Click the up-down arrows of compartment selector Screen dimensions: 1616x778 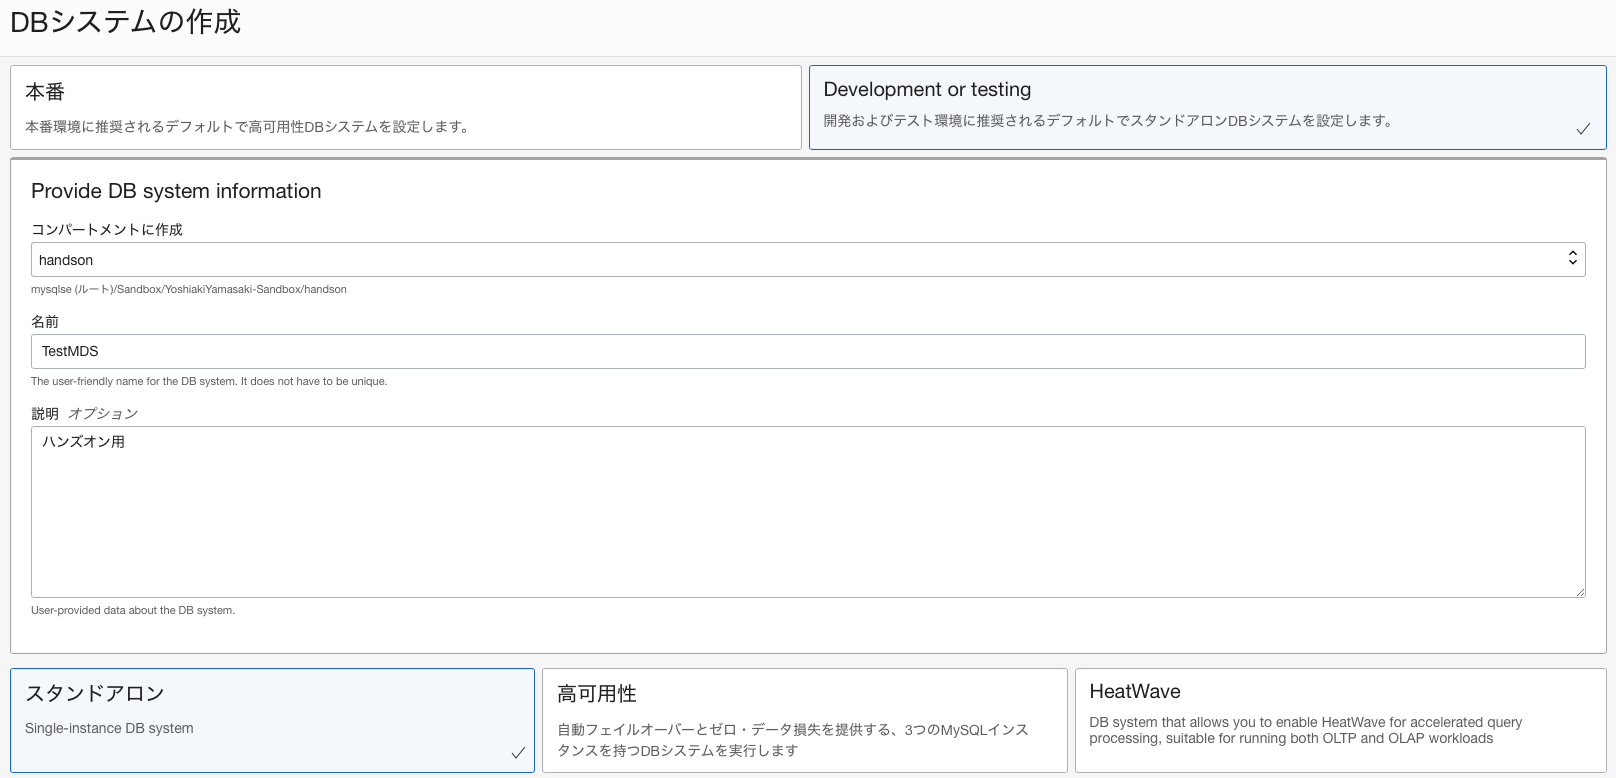(1572, 259)
